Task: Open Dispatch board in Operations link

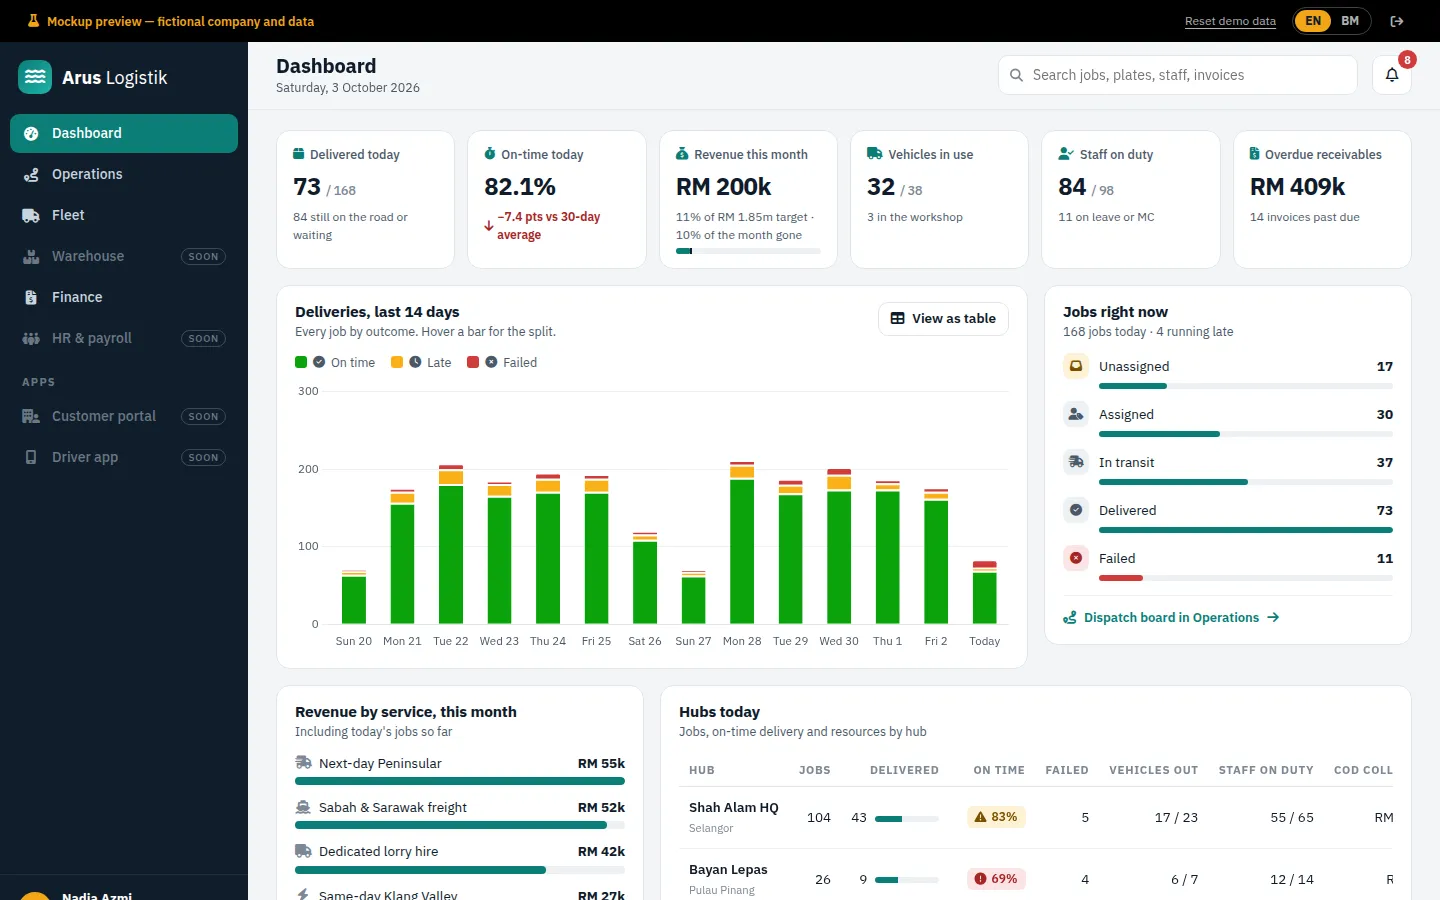Action: tap(1171, 618)
